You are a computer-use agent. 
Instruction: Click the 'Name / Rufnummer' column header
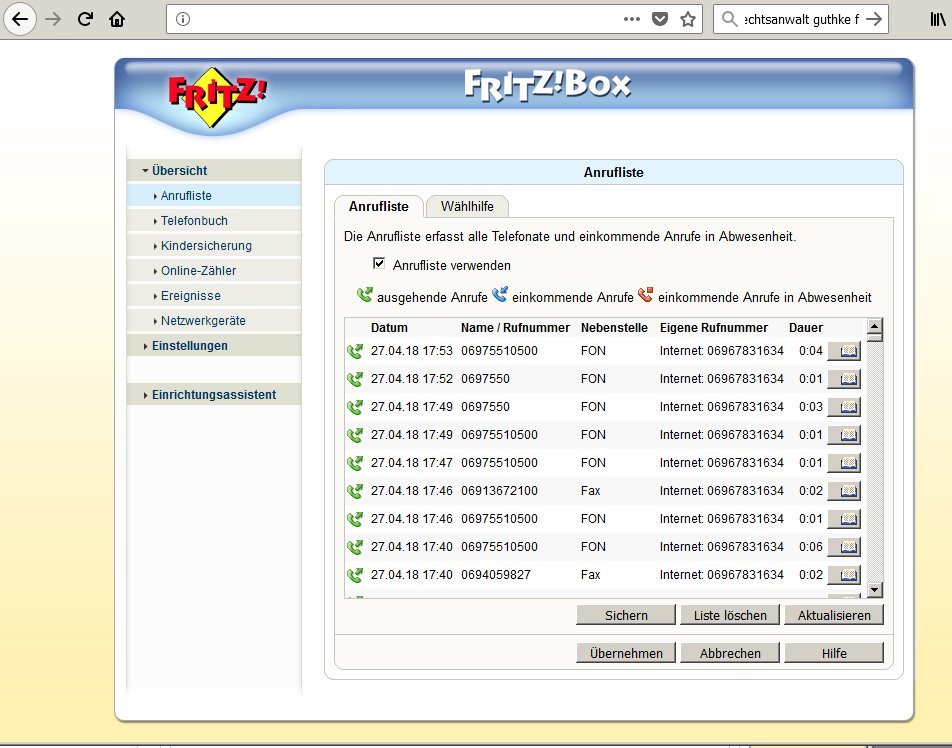tap(515, 328)
